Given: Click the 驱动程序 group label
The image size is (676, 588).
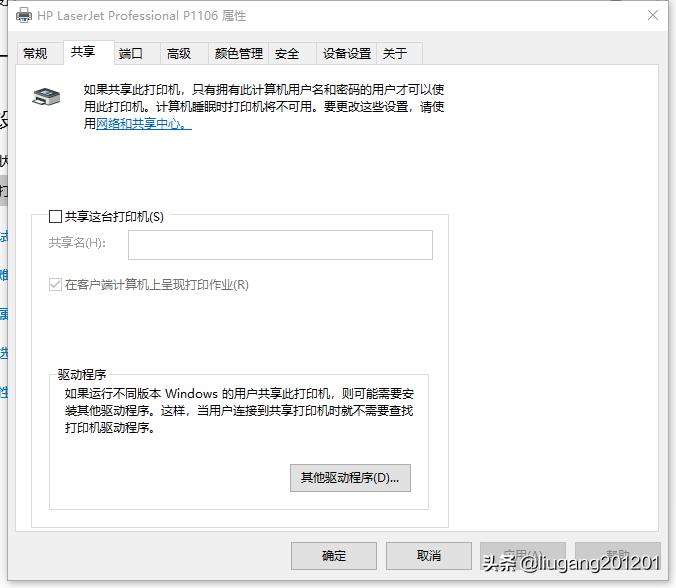Looking at the screenshot, I should [x=82, y=375].
